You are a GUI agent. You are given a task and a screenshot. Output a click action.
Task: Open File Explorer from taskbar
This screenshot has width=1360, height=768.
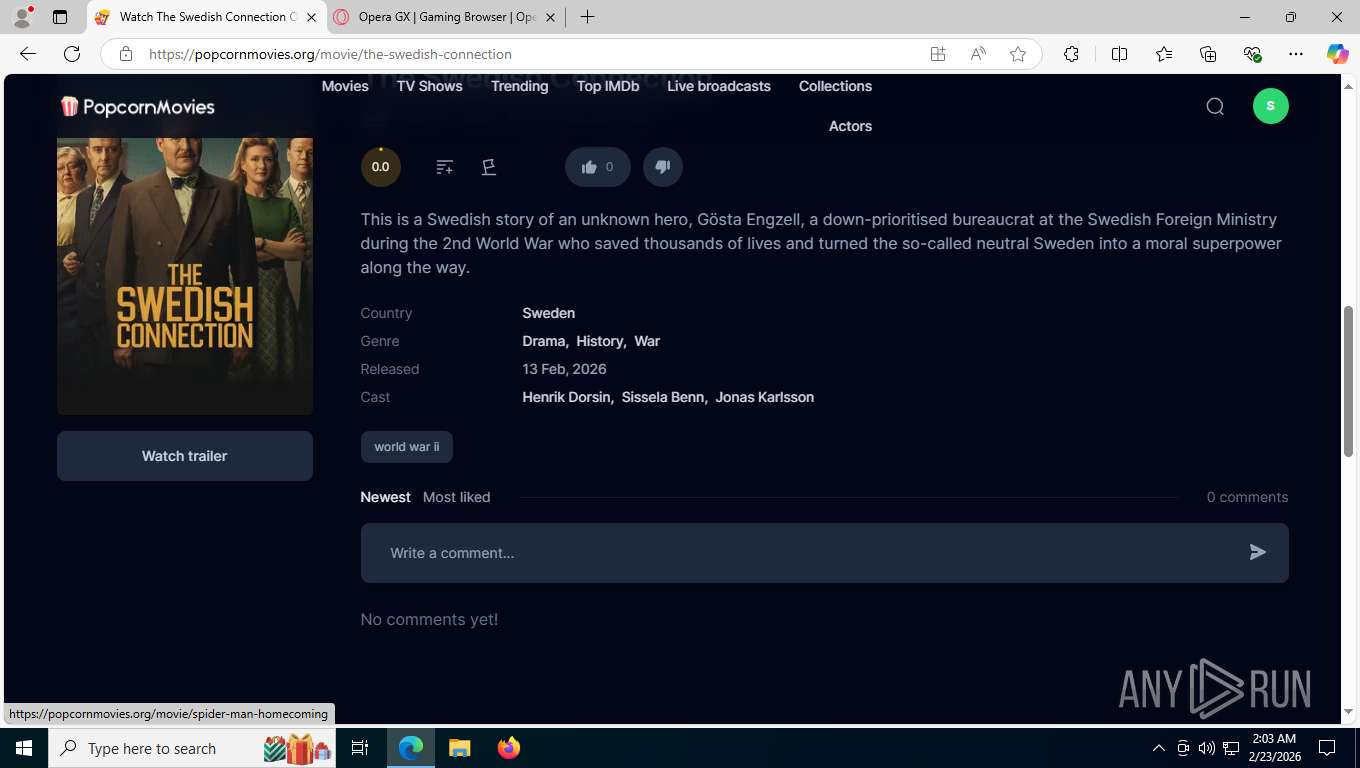click(459, 748)
